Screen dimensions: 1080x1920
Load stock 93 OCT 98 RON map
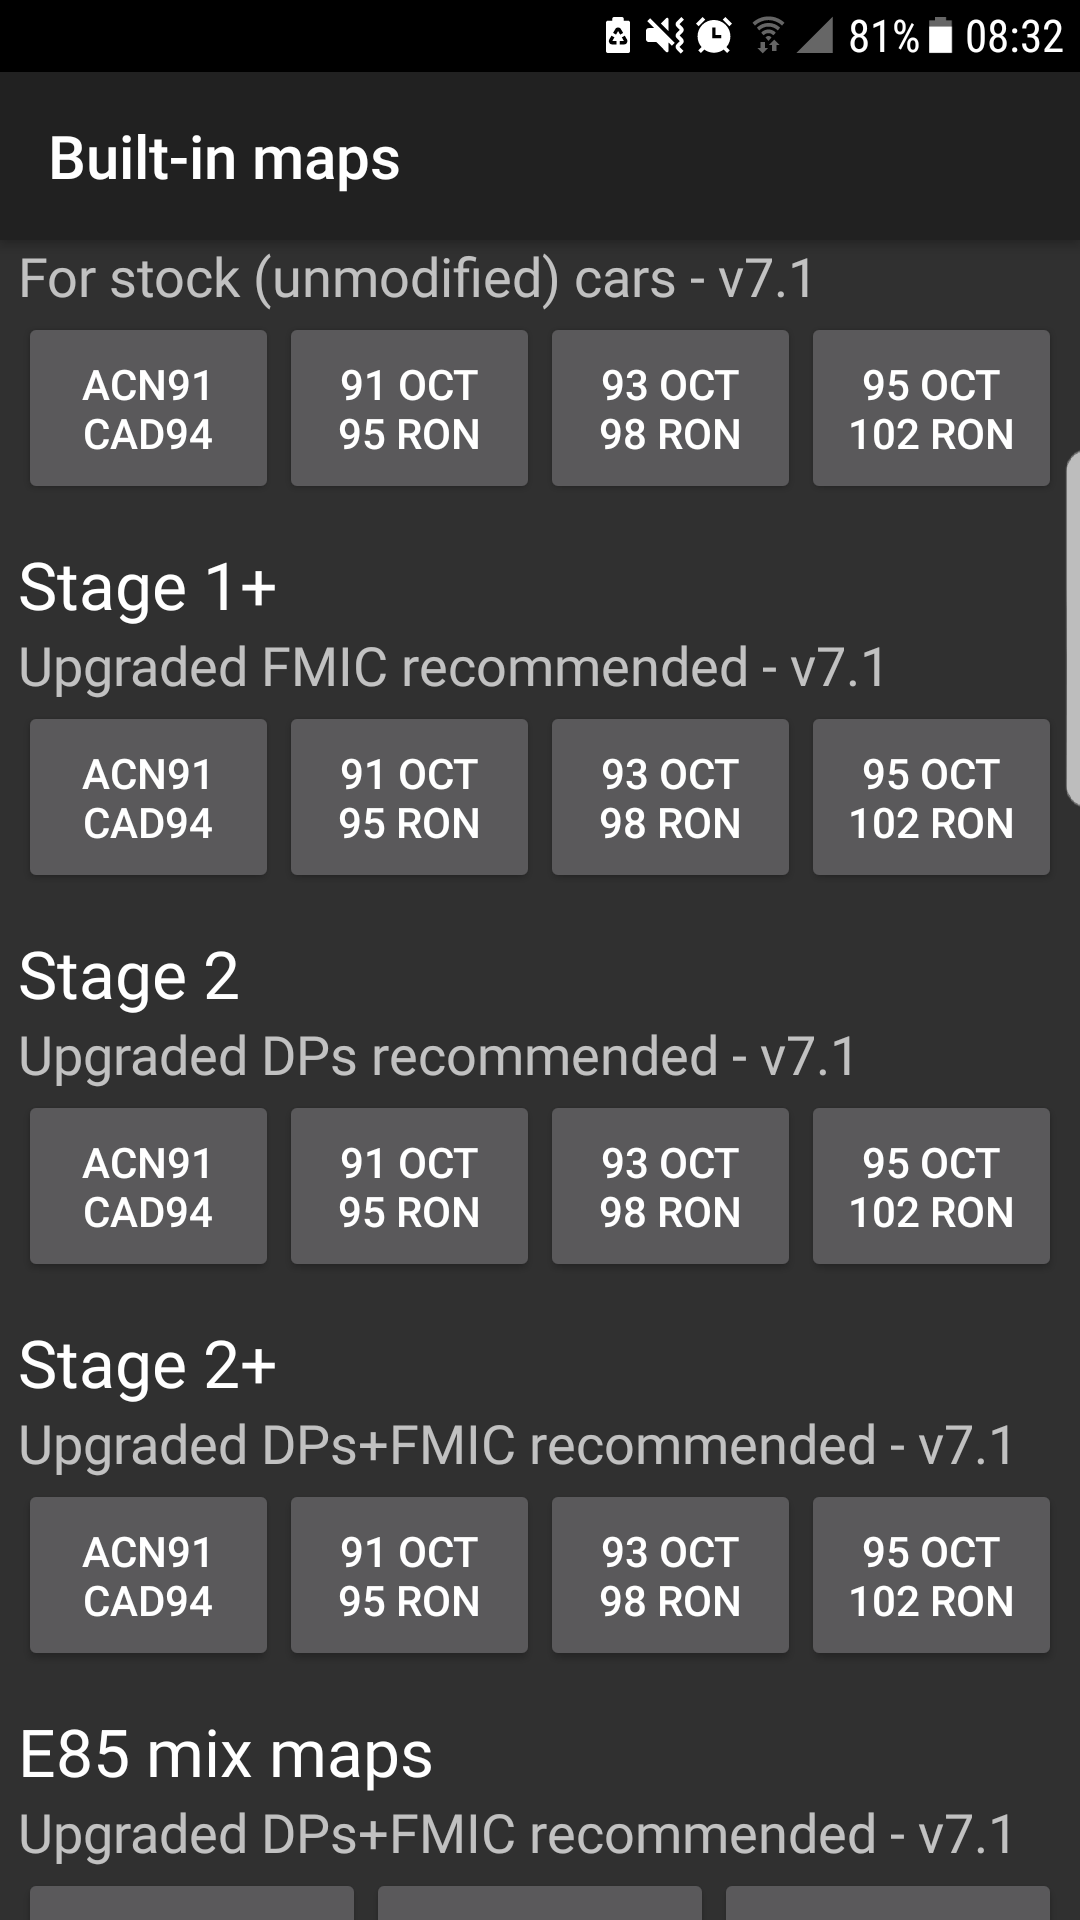(670, 409)
